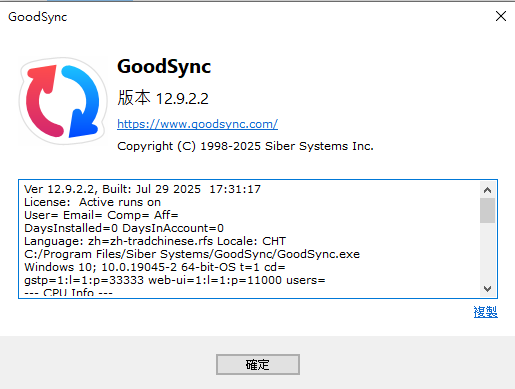Click the scrollbar track below the thumb

tap(487, 252)
